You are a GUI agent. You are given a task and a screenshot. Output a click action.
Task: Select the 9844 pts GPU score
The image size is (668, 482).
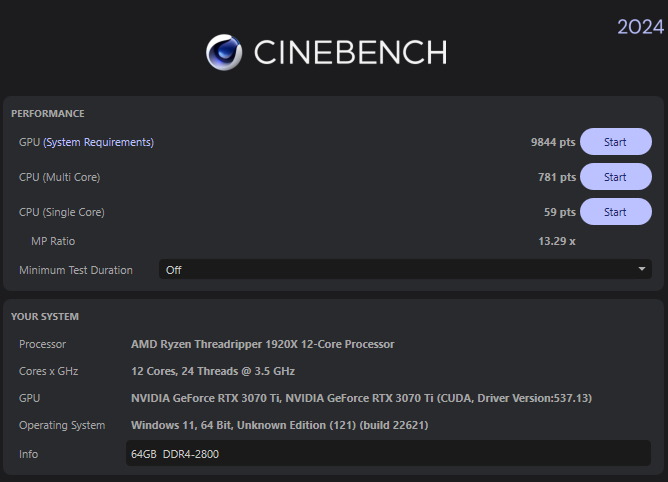pyautogui.click(x=553, y=142)
